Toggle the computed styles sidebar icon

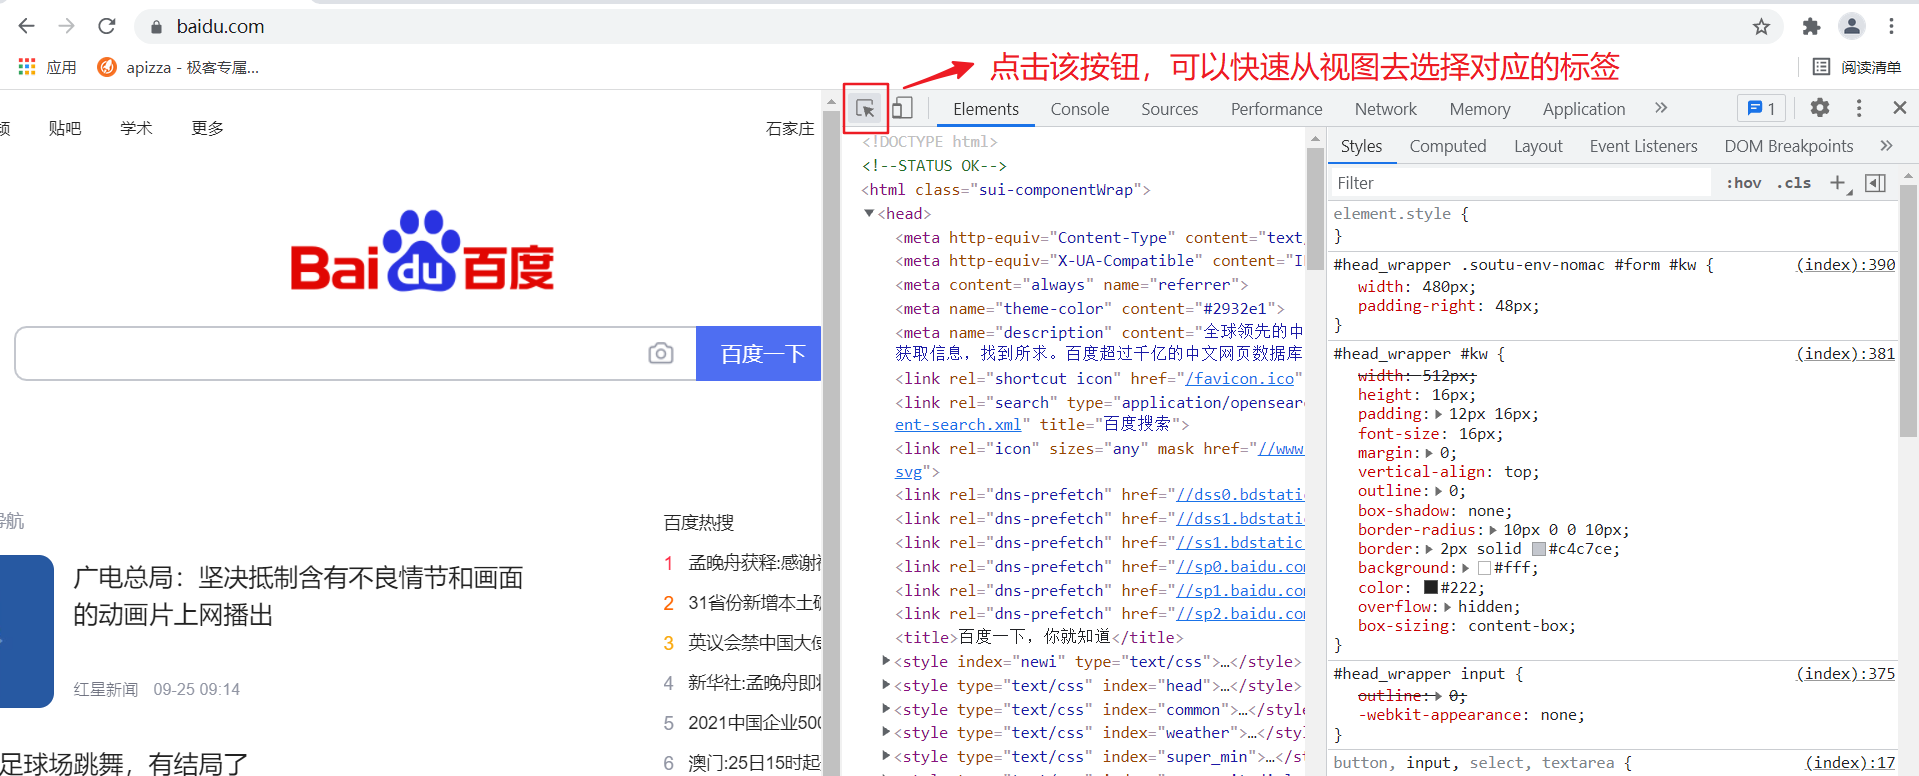pos(1876,183)
